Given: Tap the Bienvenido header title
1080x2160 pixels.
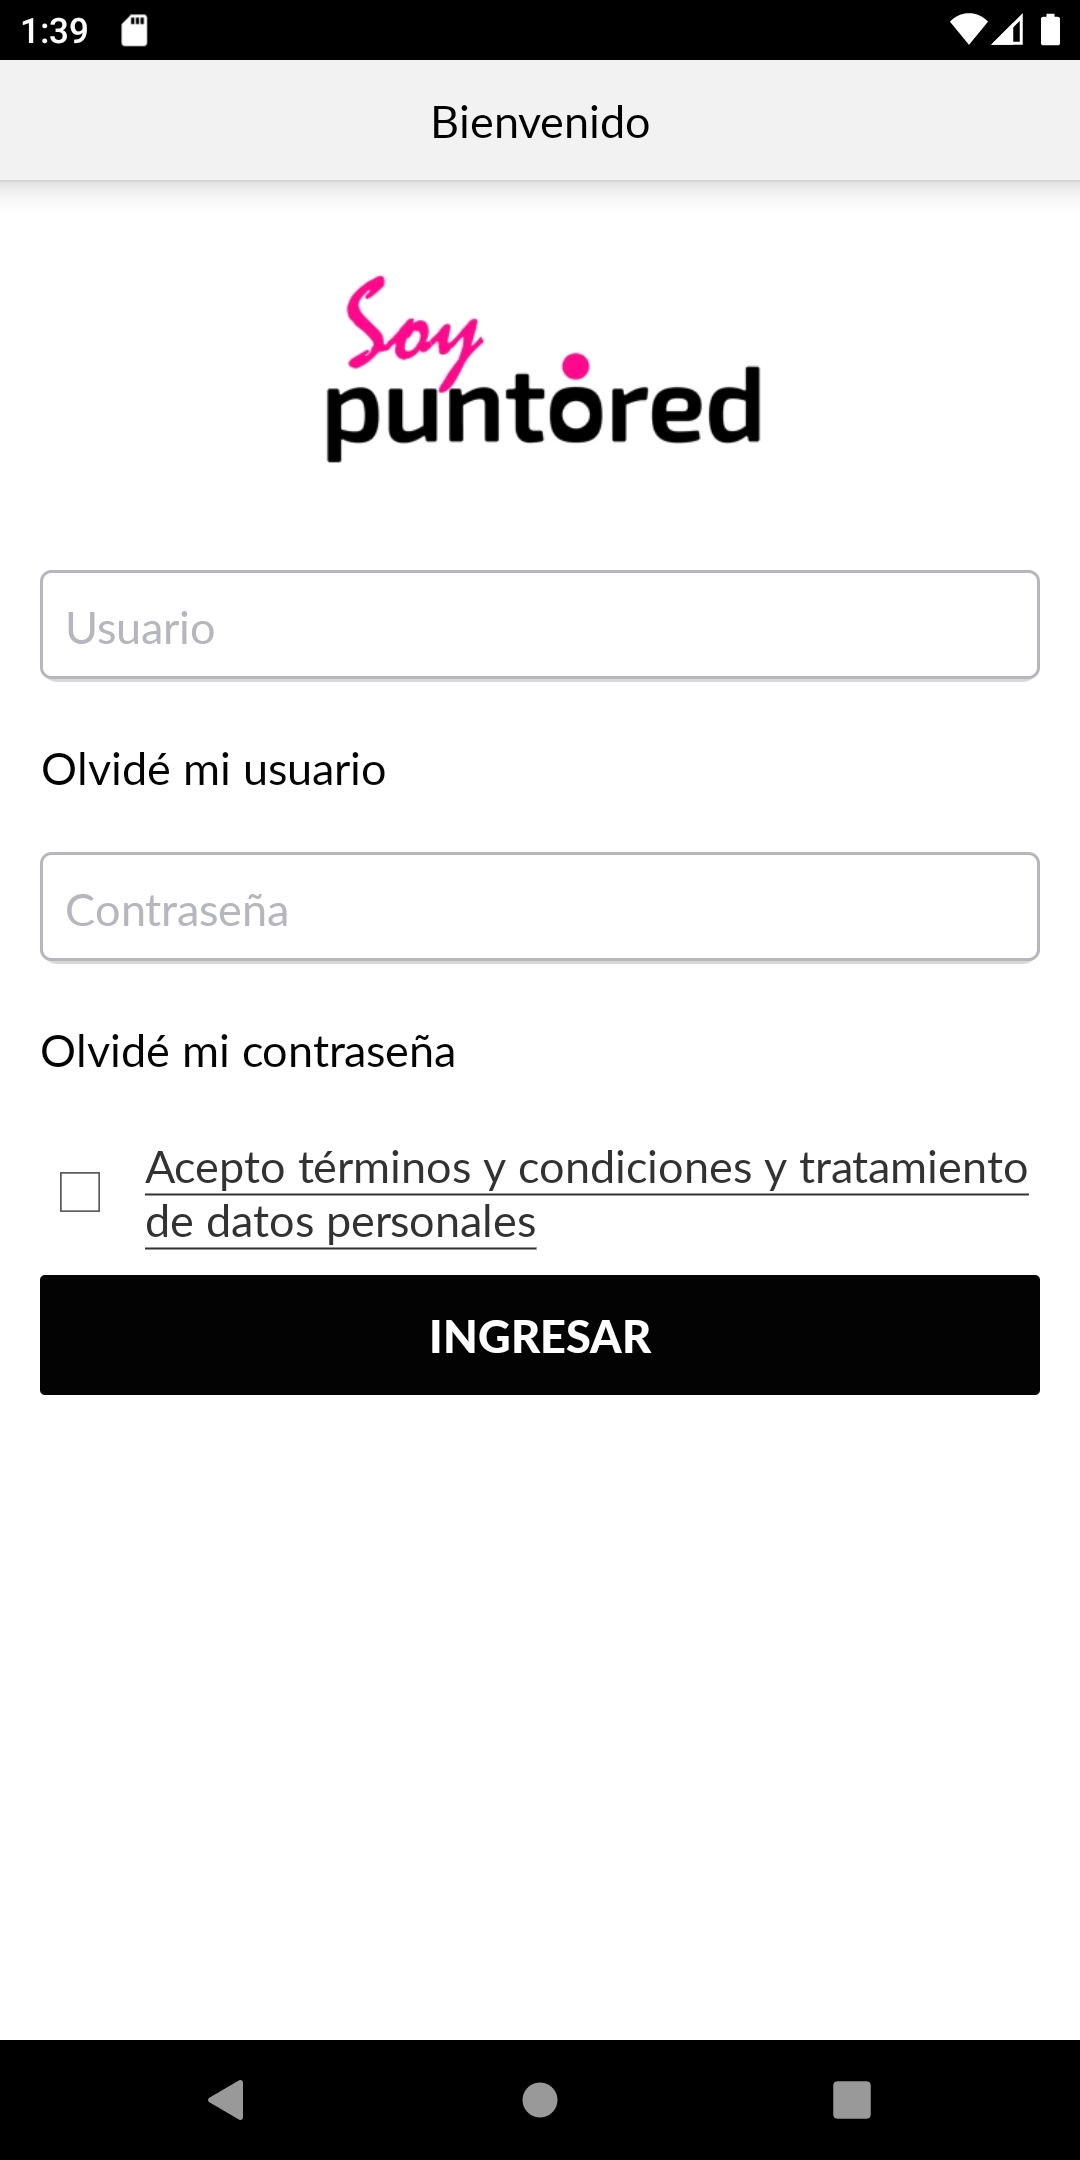Looking at the screenshot, I should coord(540,122).
